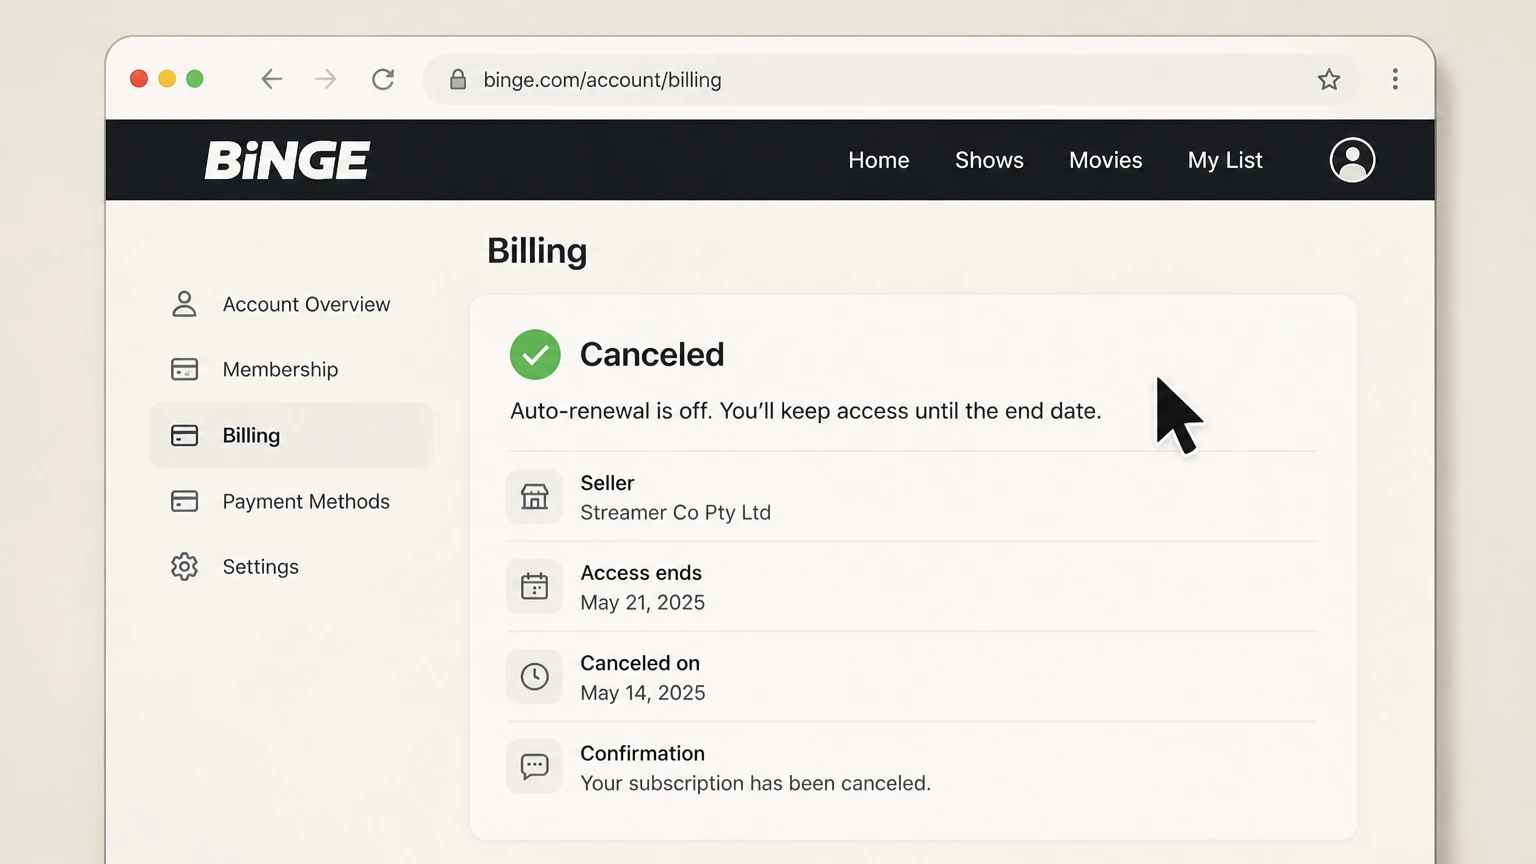The image size is (1536, 864).
Task: Click the Account Overview person icon
Action: point(184,304)
